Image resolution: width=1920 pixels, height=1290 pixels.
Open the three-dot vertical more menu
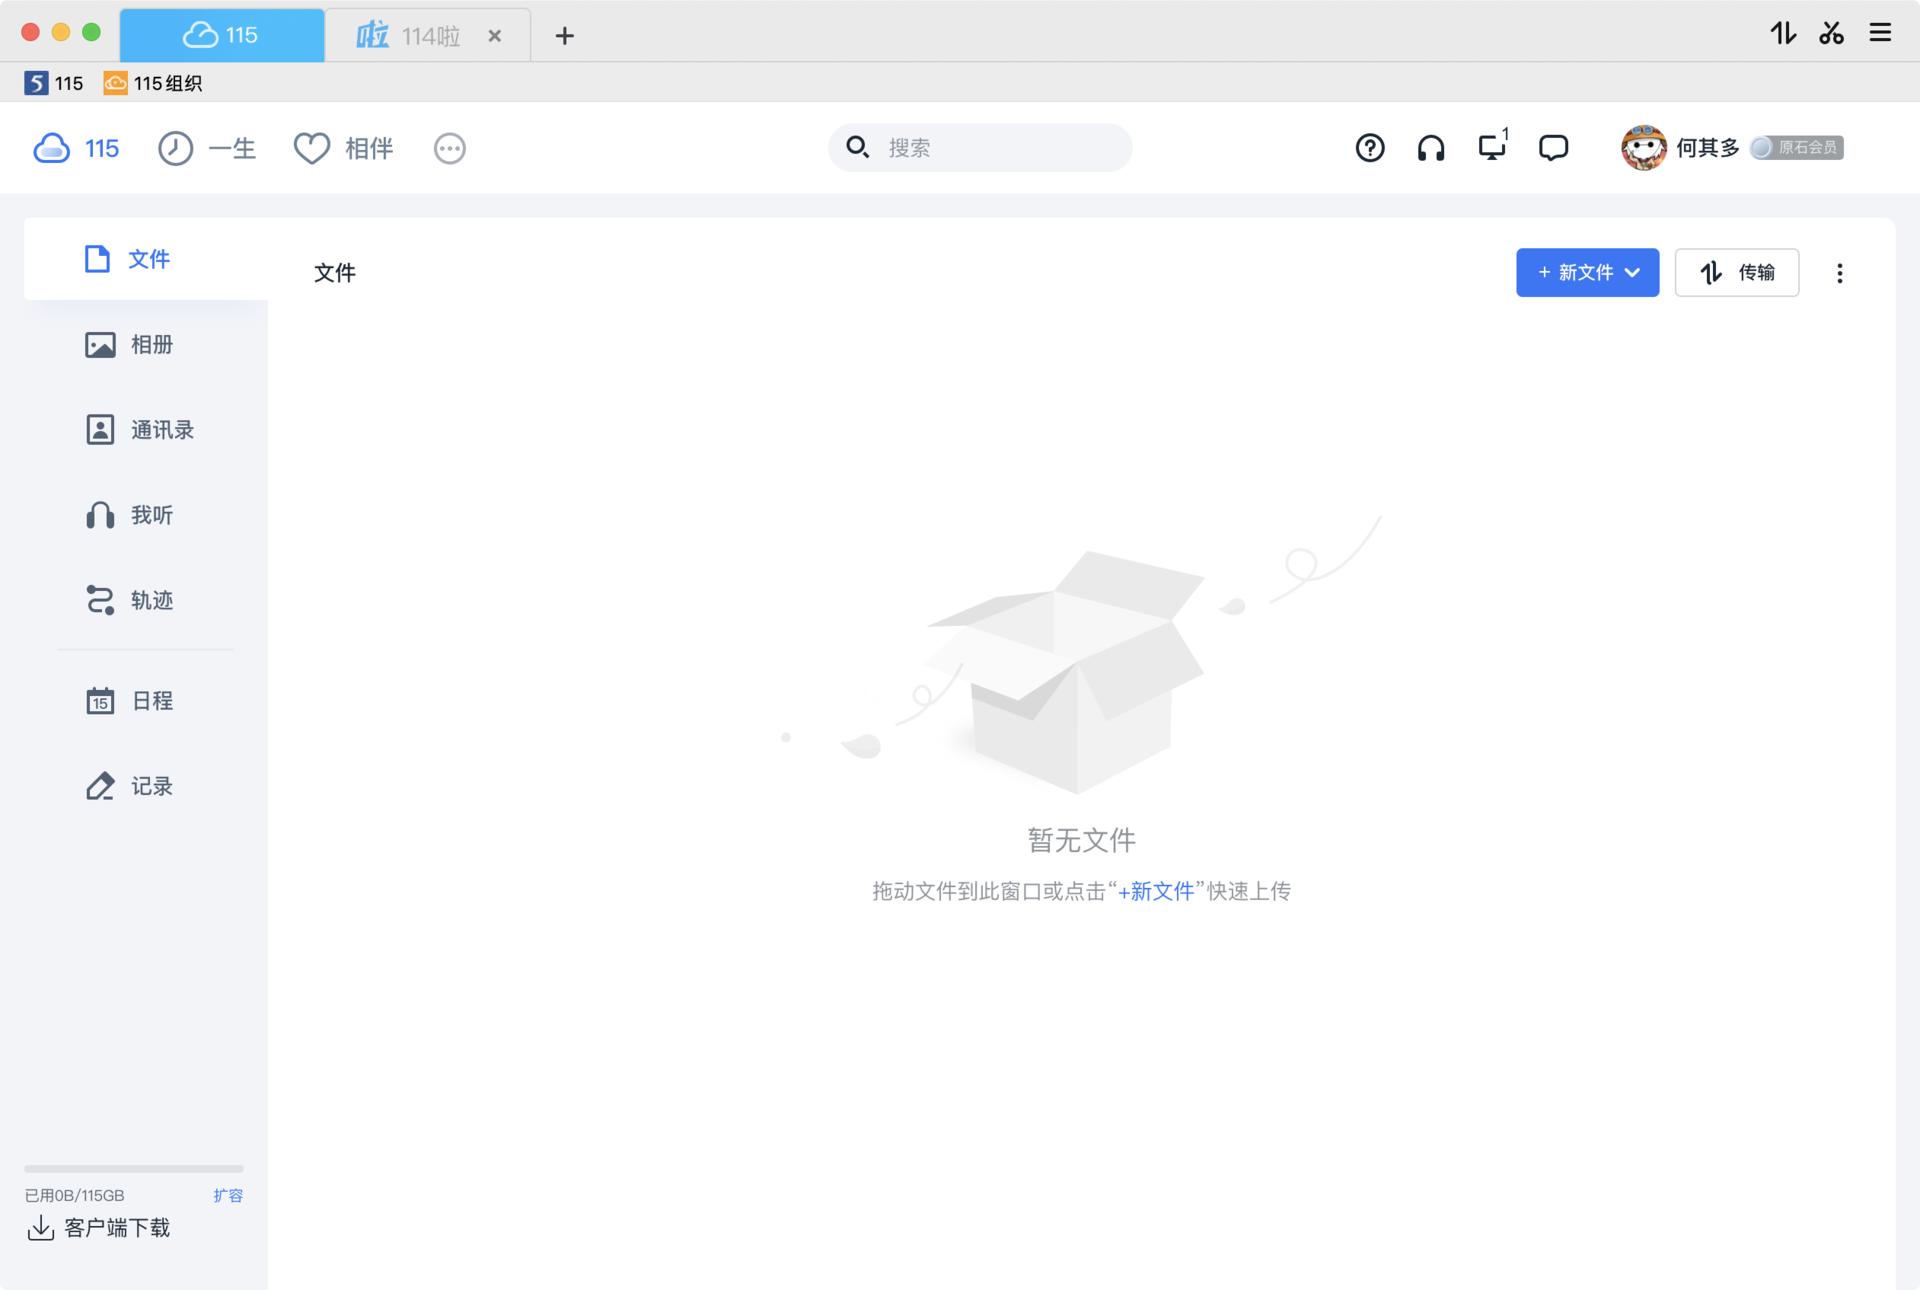coord(1839,273)
